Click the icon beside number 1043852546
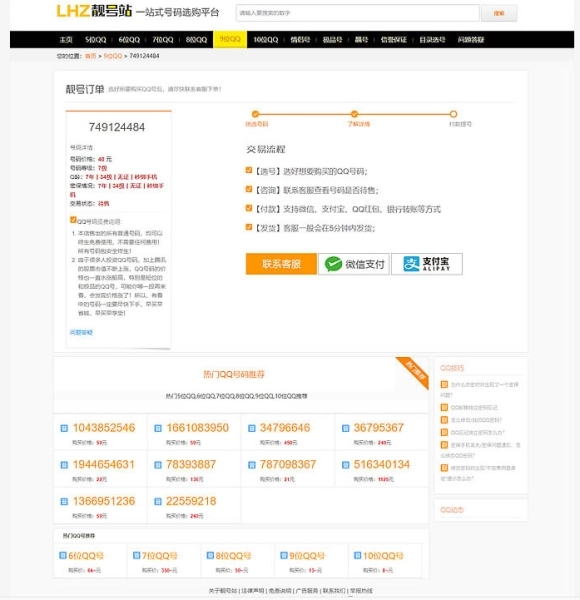This screenshot has height=600, width=580. (x=64, y=428)
